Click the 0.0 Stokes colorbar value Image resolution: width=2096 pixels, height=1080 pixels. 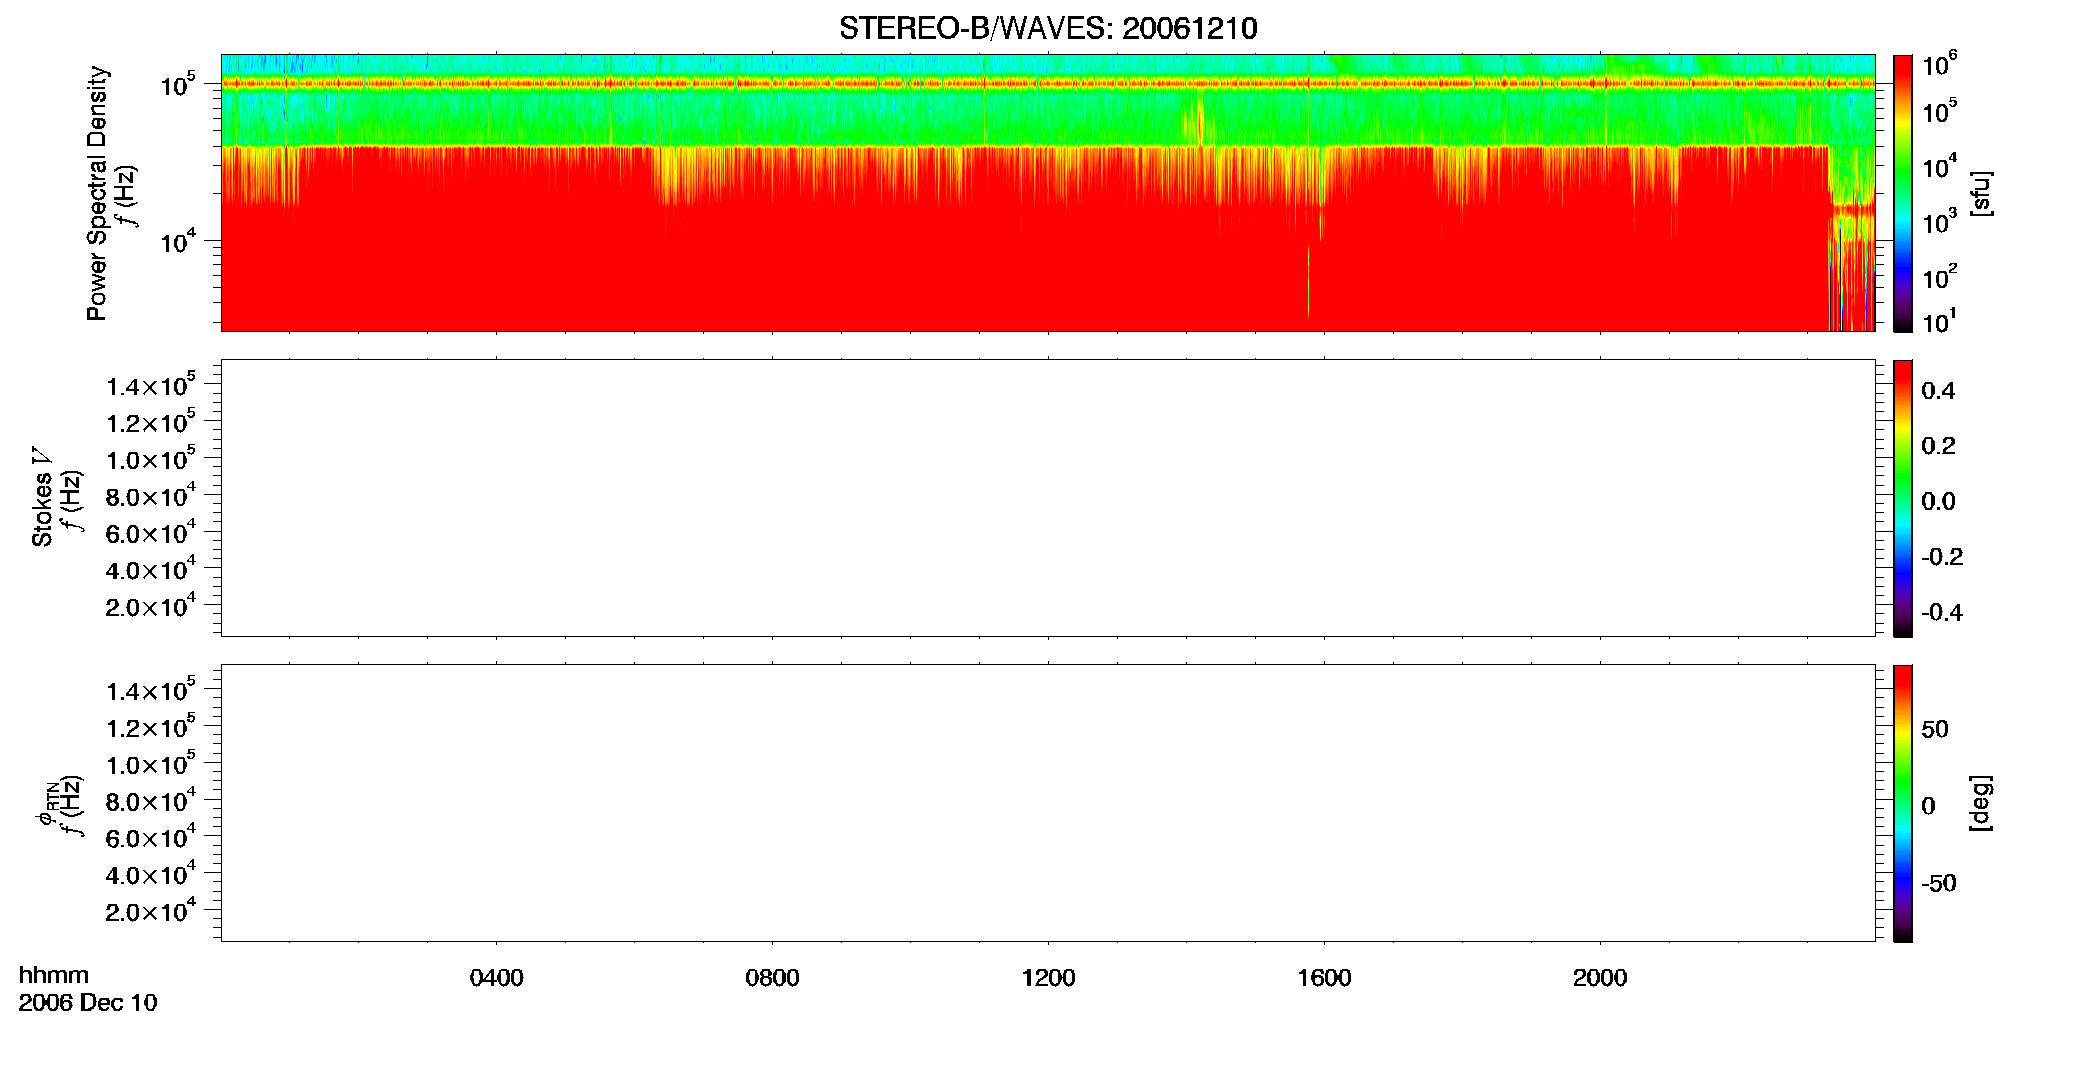coord(1938,502)
